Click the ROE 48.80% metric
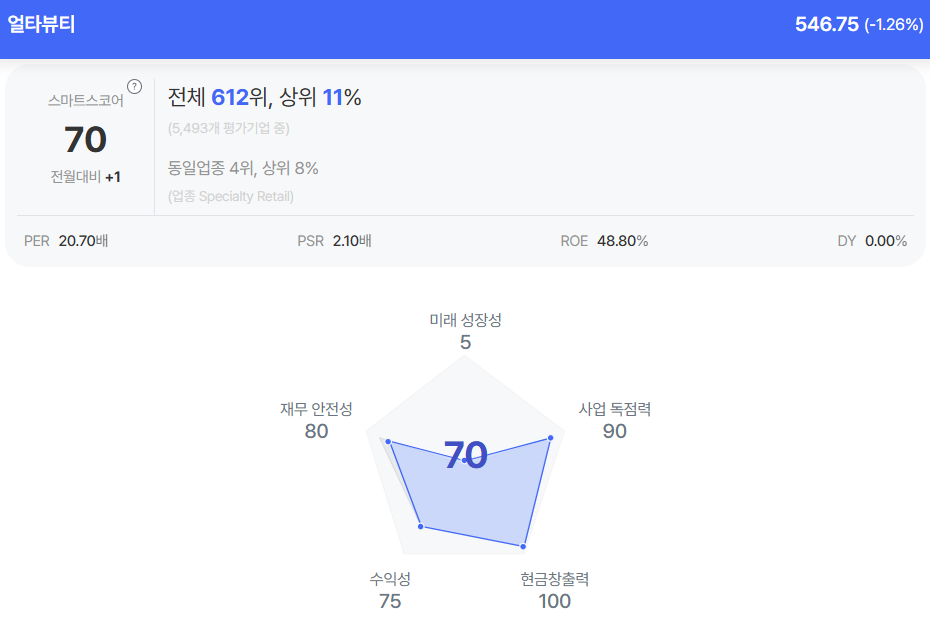Image resolution: width=930 pixels, height=637 pixels. (x=604, y=241)
